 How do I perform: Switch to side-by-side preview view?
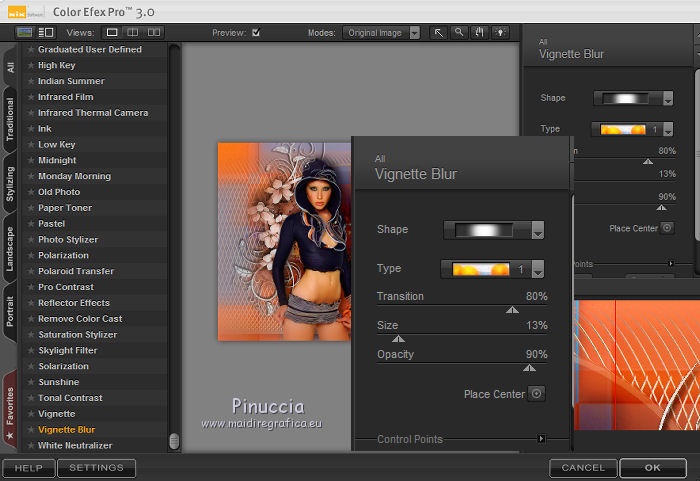[155, 33]
